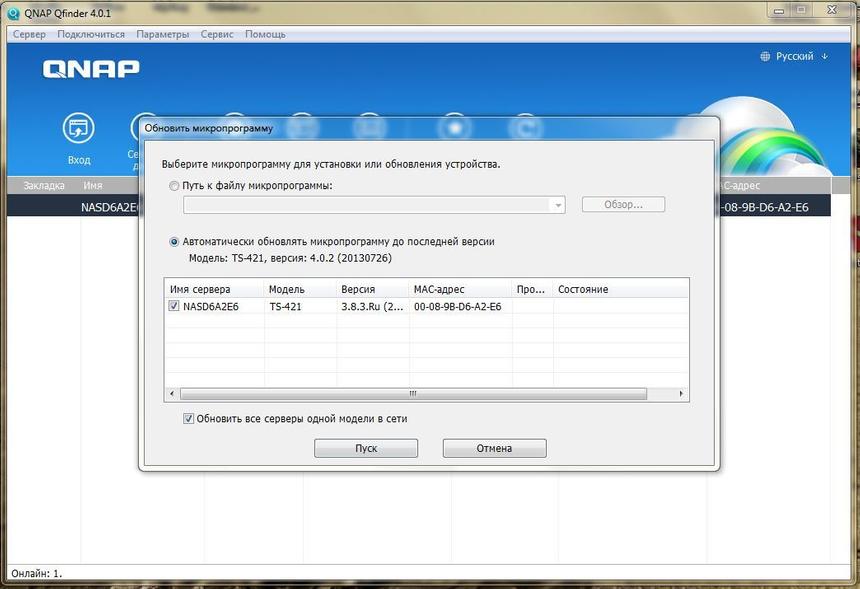Expand the firmware path dropdown arrow

[x=557, y=205]
